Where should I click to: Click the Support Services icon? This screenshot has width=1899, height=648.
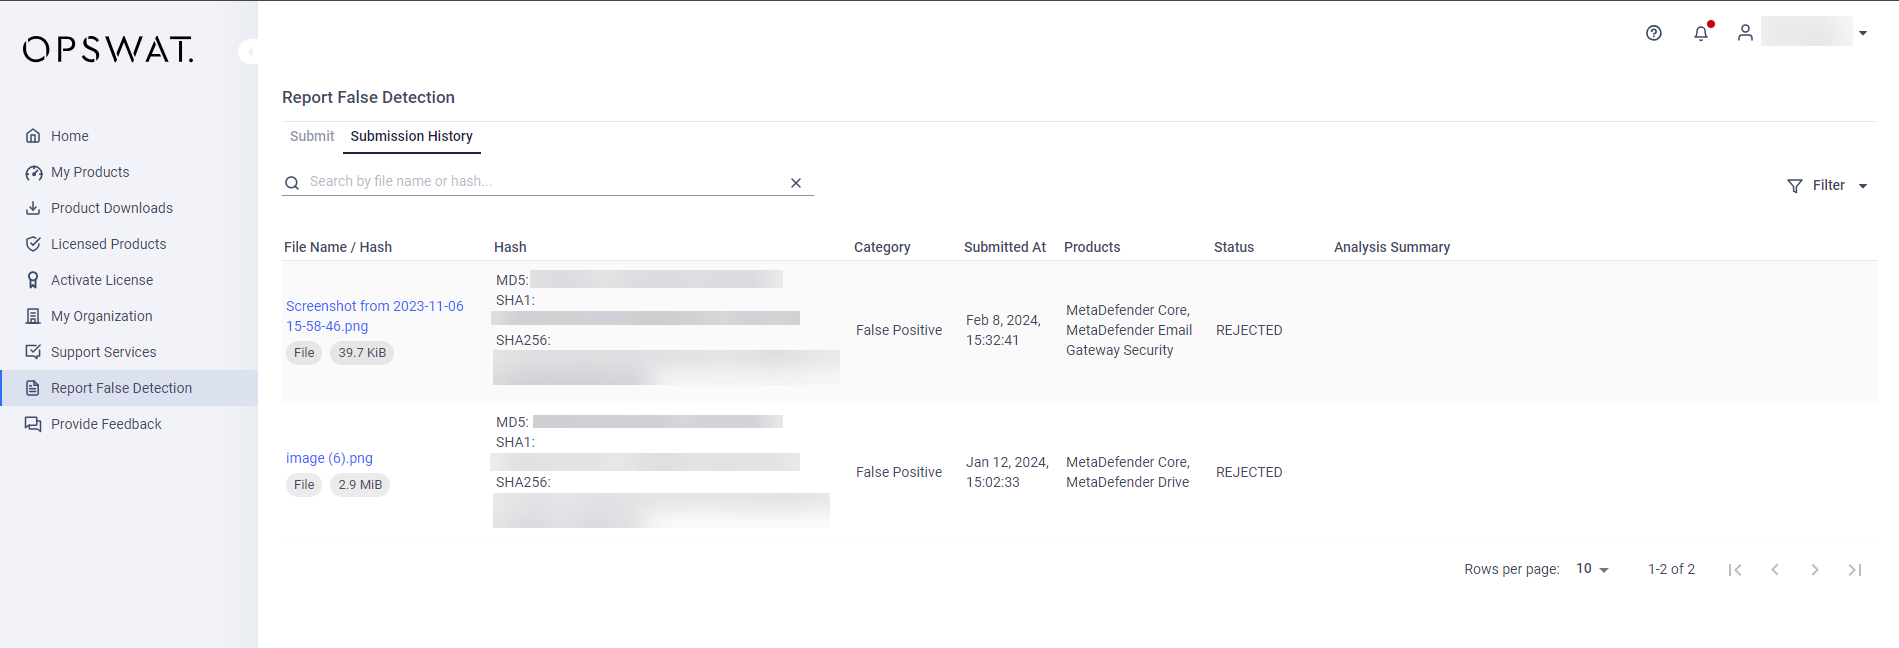33,352
